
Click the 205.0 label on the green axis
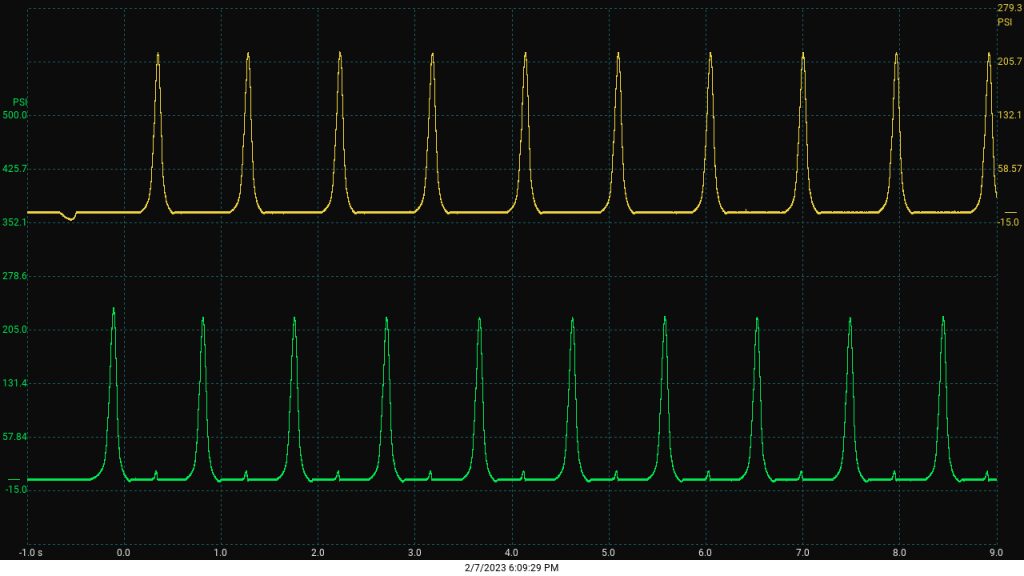coord(15,329)
